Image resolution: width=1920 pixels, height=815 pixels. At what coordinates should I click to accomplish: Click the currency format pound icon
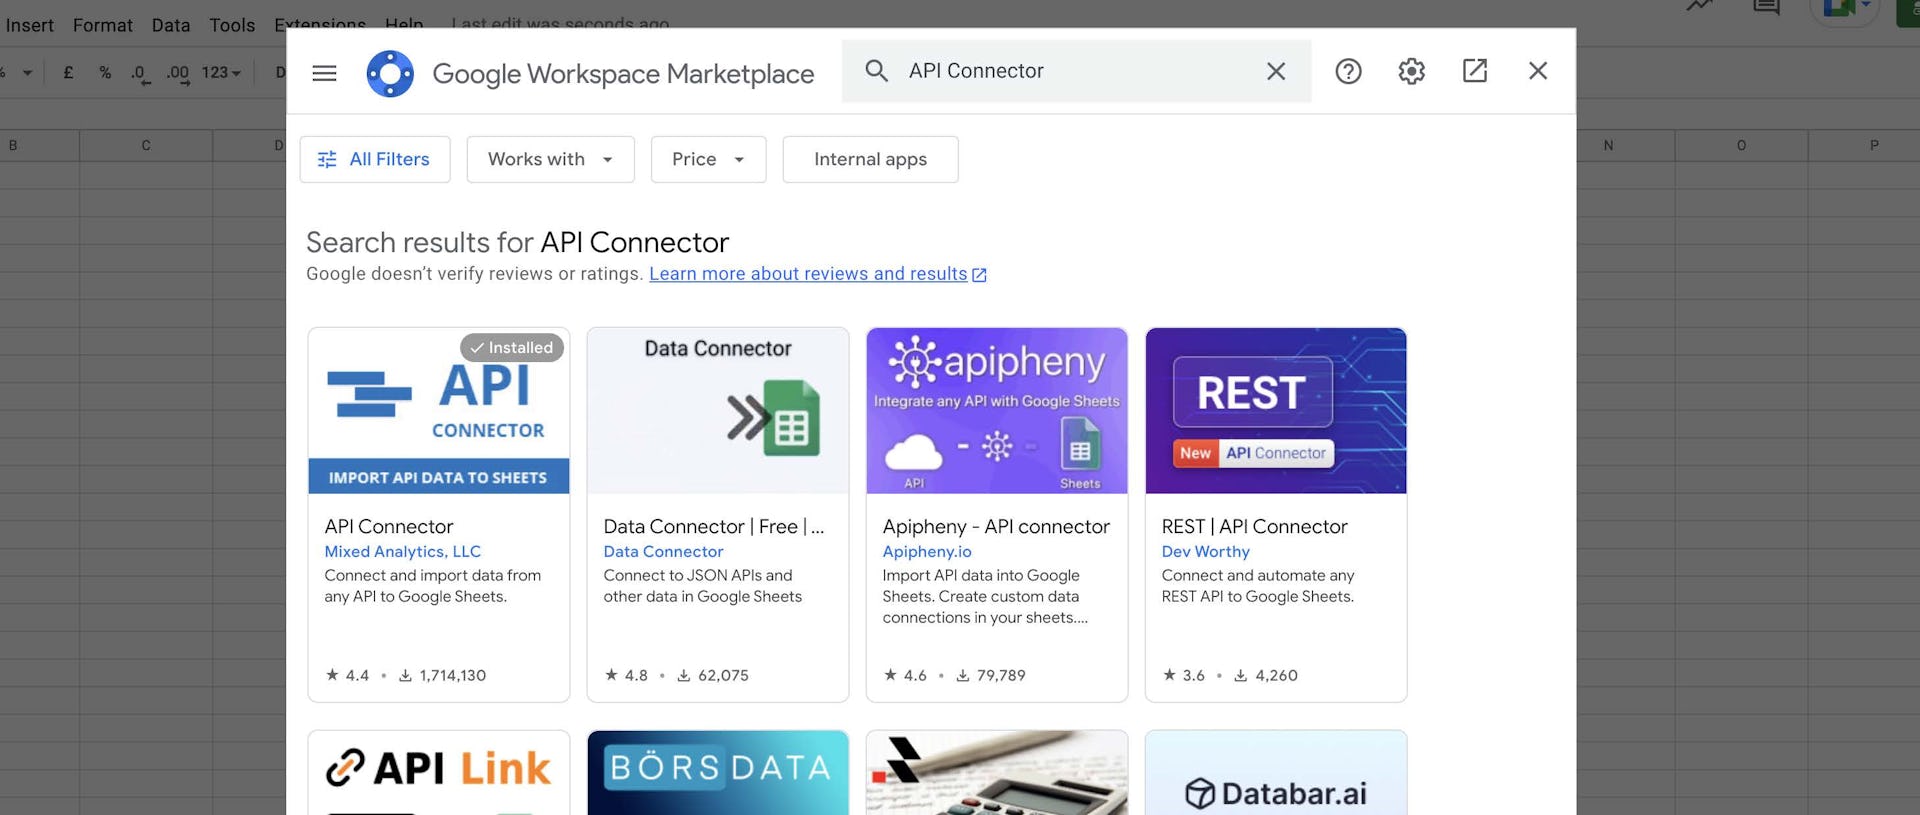(68, 73)
